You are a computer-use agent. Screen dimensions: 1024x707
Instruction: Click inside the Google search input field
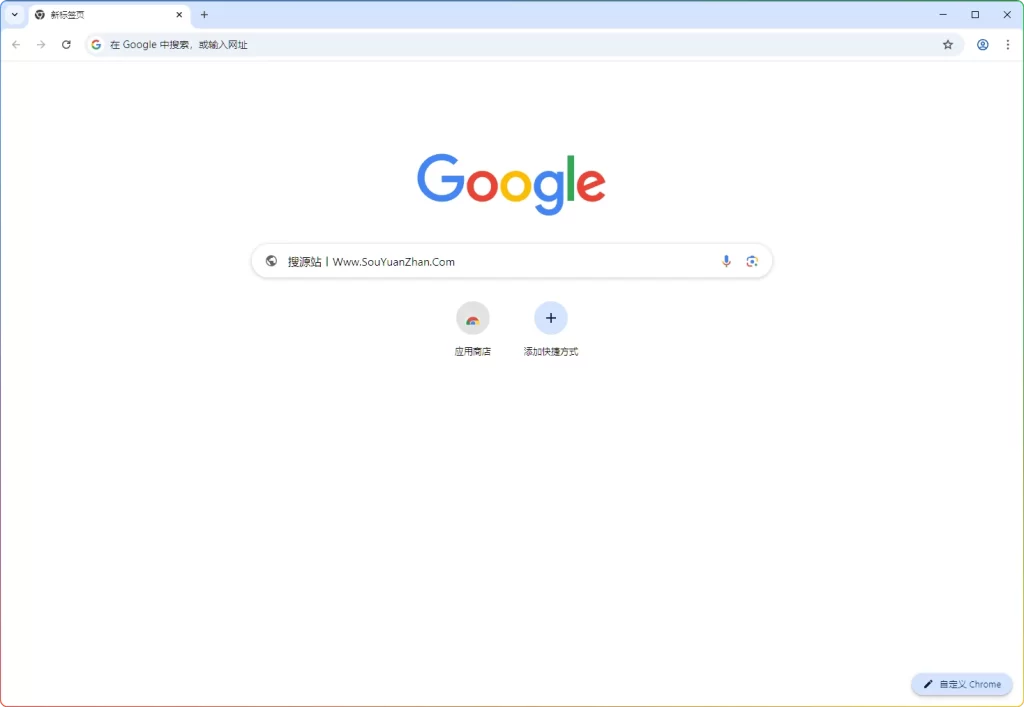coord(500,261)
